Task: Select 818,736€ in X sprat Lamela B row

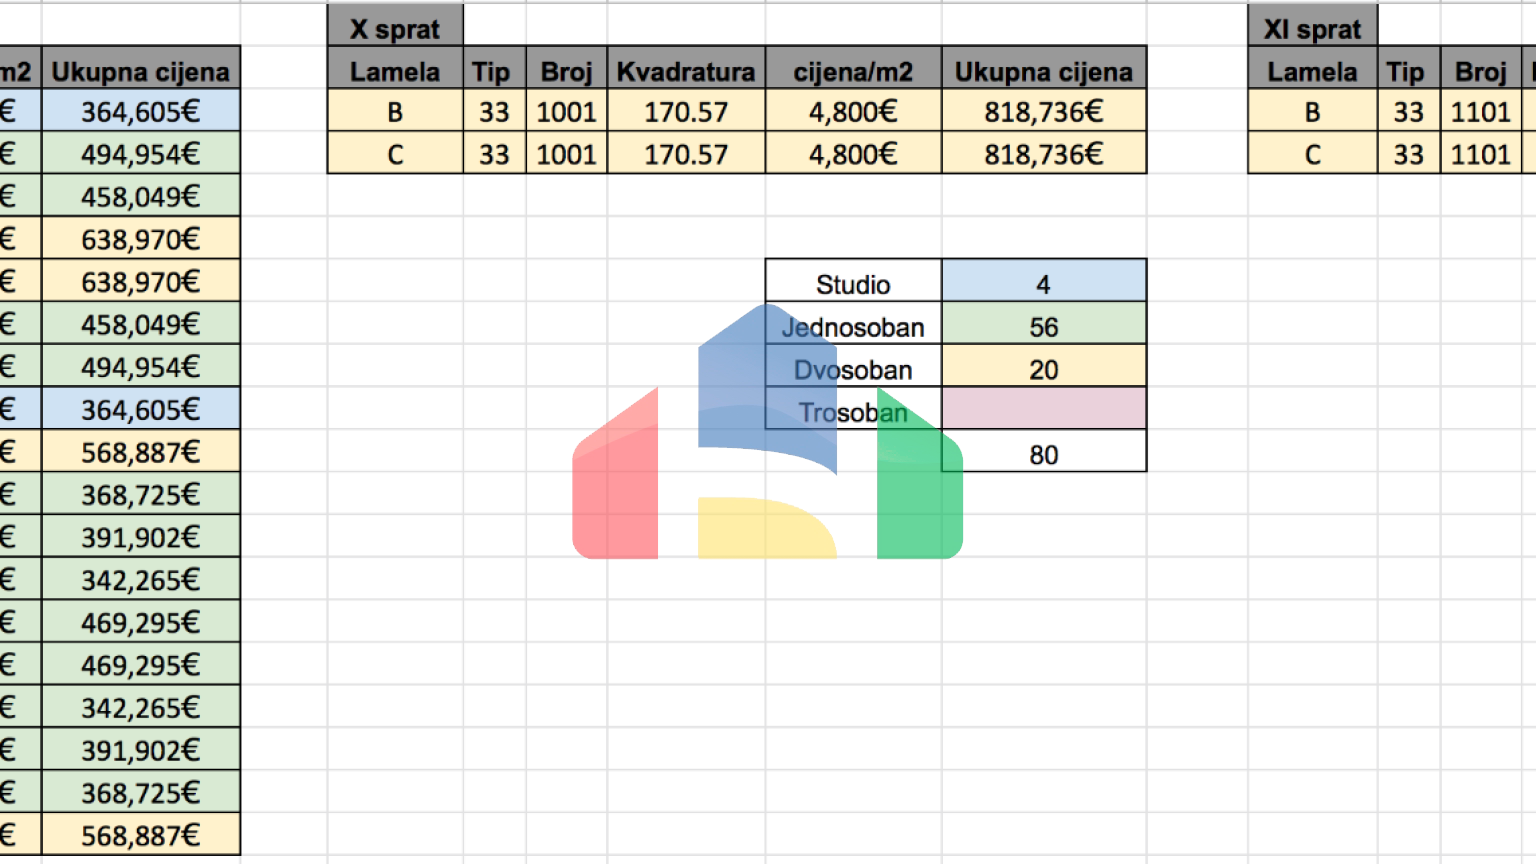Action: pyautogui.click(x=1043, y=112)
